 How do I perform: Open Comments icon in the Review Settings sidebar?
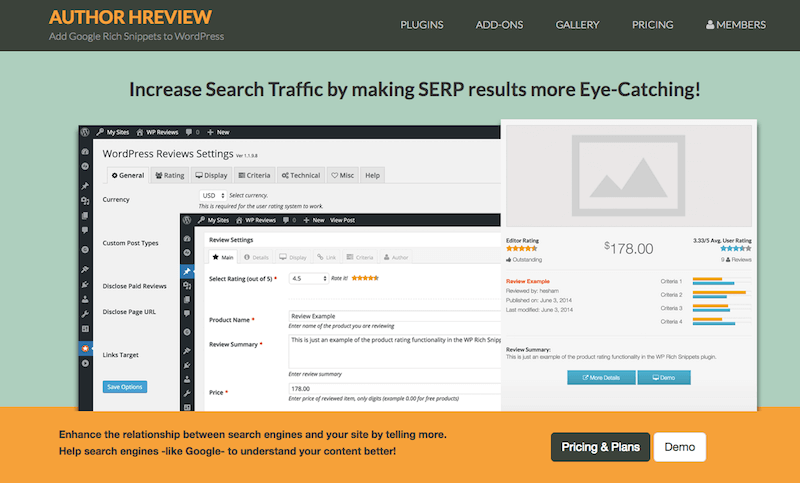coord(187,313)
